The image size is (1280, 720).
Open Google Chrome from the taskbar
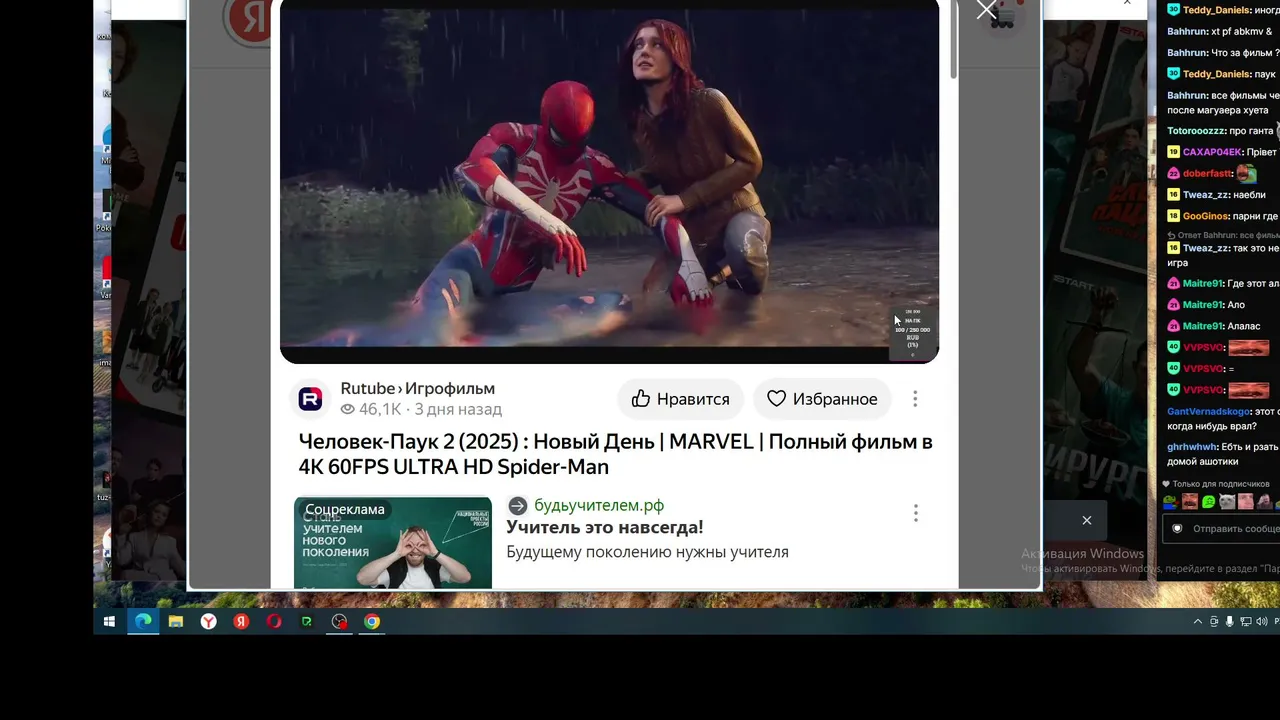(372, 622)
